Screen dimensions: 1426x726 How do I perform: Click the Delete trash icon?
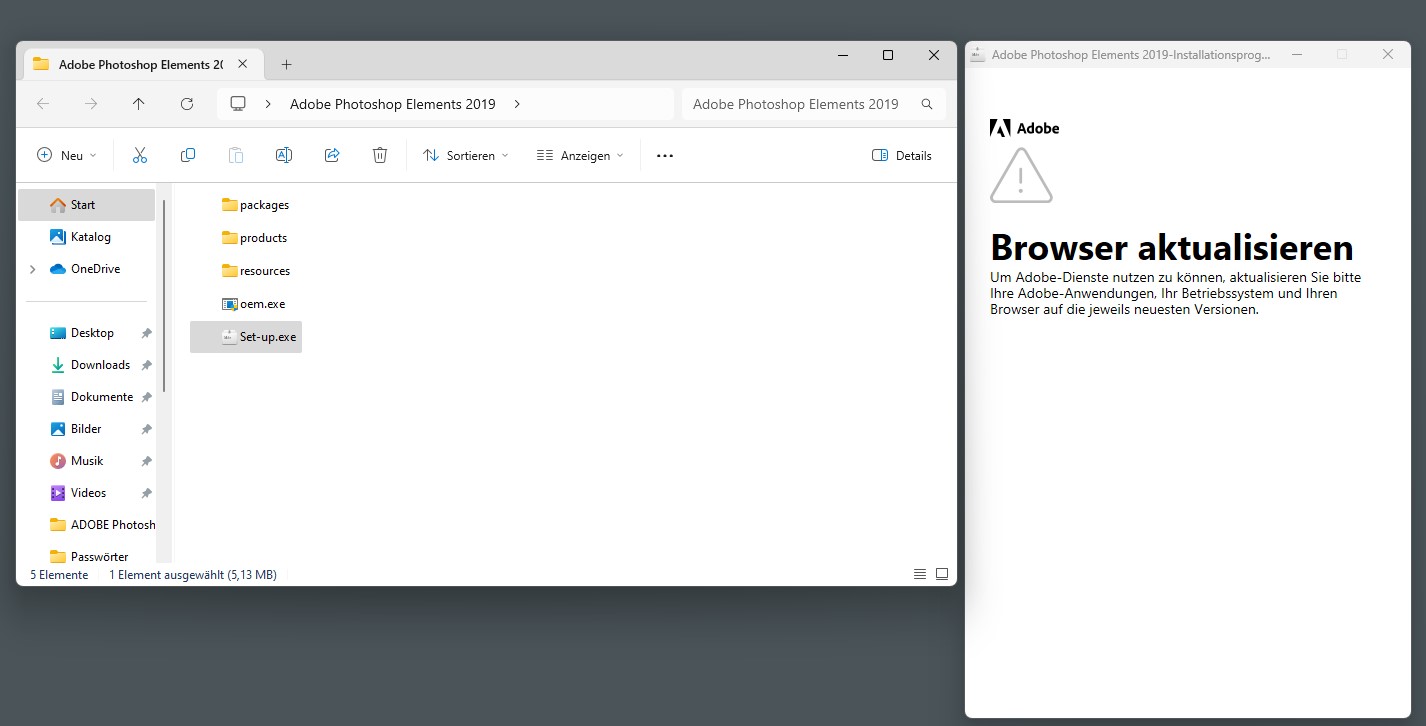380,155
